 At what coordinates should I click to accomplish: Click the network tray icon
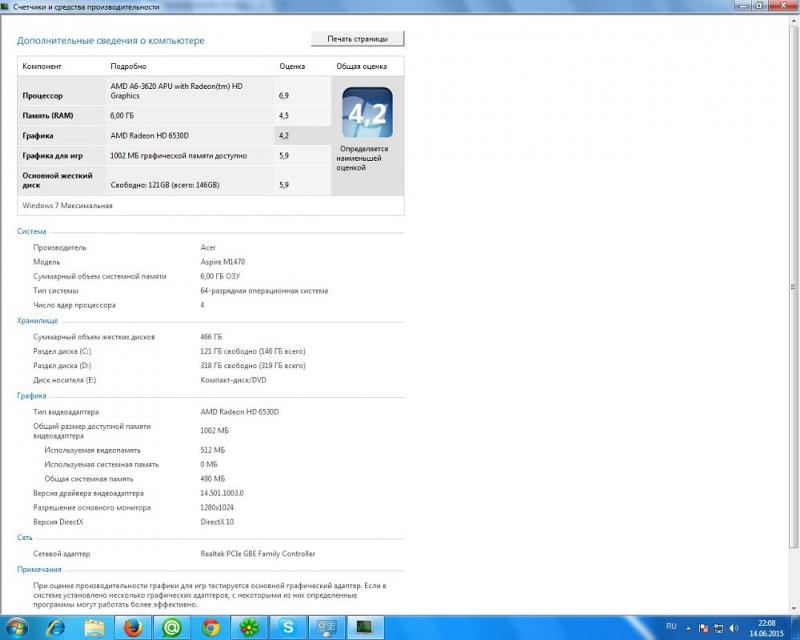coord(718,628)
